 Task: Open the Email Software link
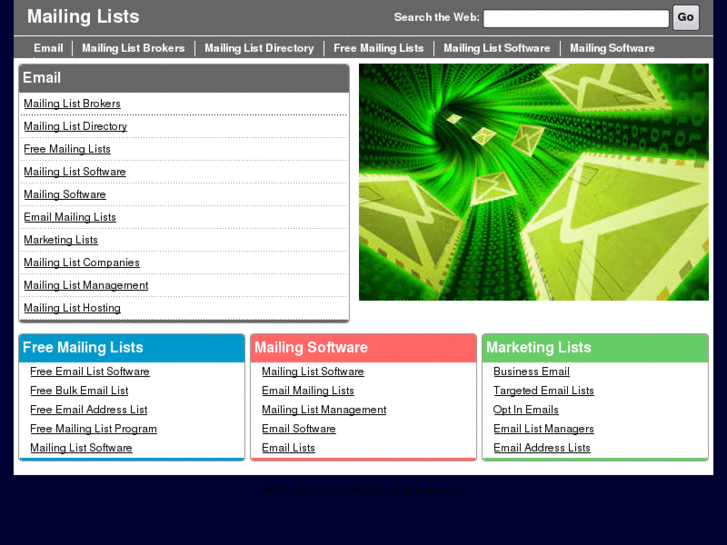(x=299, y=429)
